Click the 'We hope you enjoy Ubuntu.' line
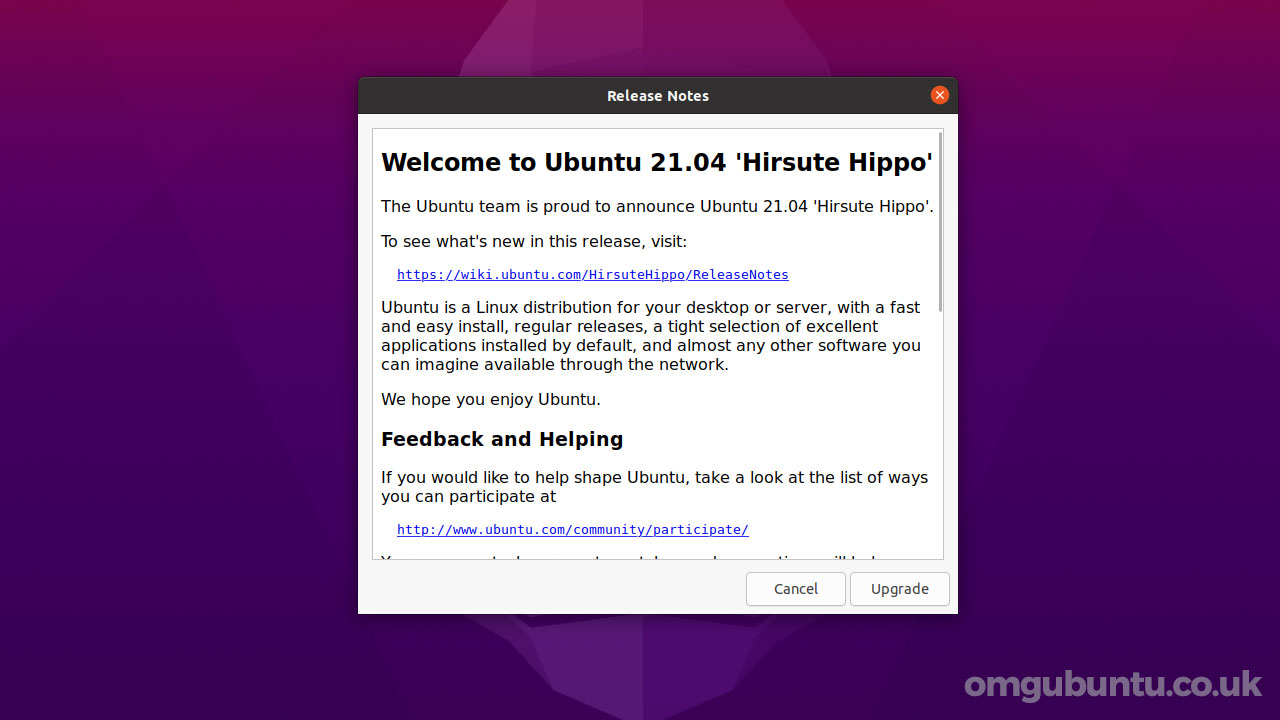 point(491,399)
